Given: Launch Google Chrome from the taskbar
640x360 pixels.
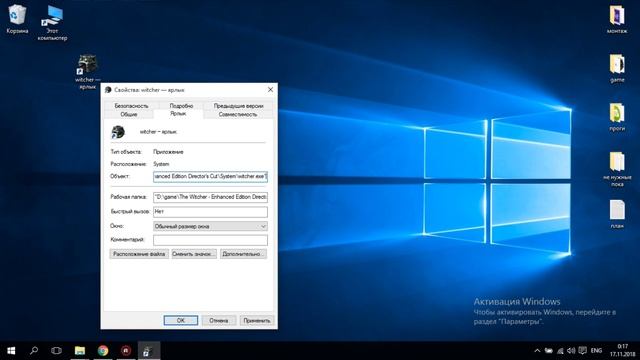Looking at the screenshot, I should pos(103,351).
